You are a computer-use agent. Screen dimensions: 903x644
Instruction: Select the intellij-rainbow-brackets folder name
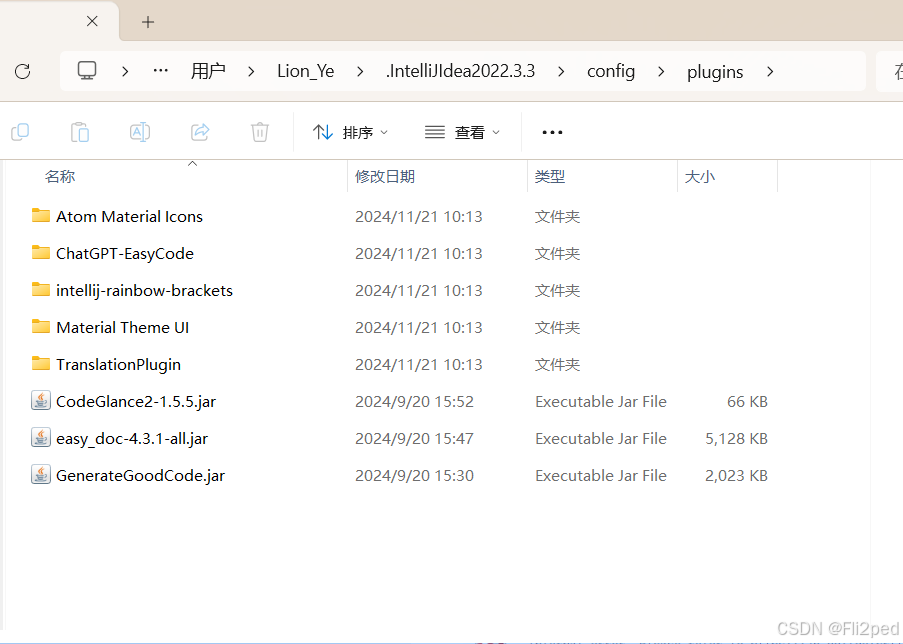pyautogui.click(x=144, y=290)
